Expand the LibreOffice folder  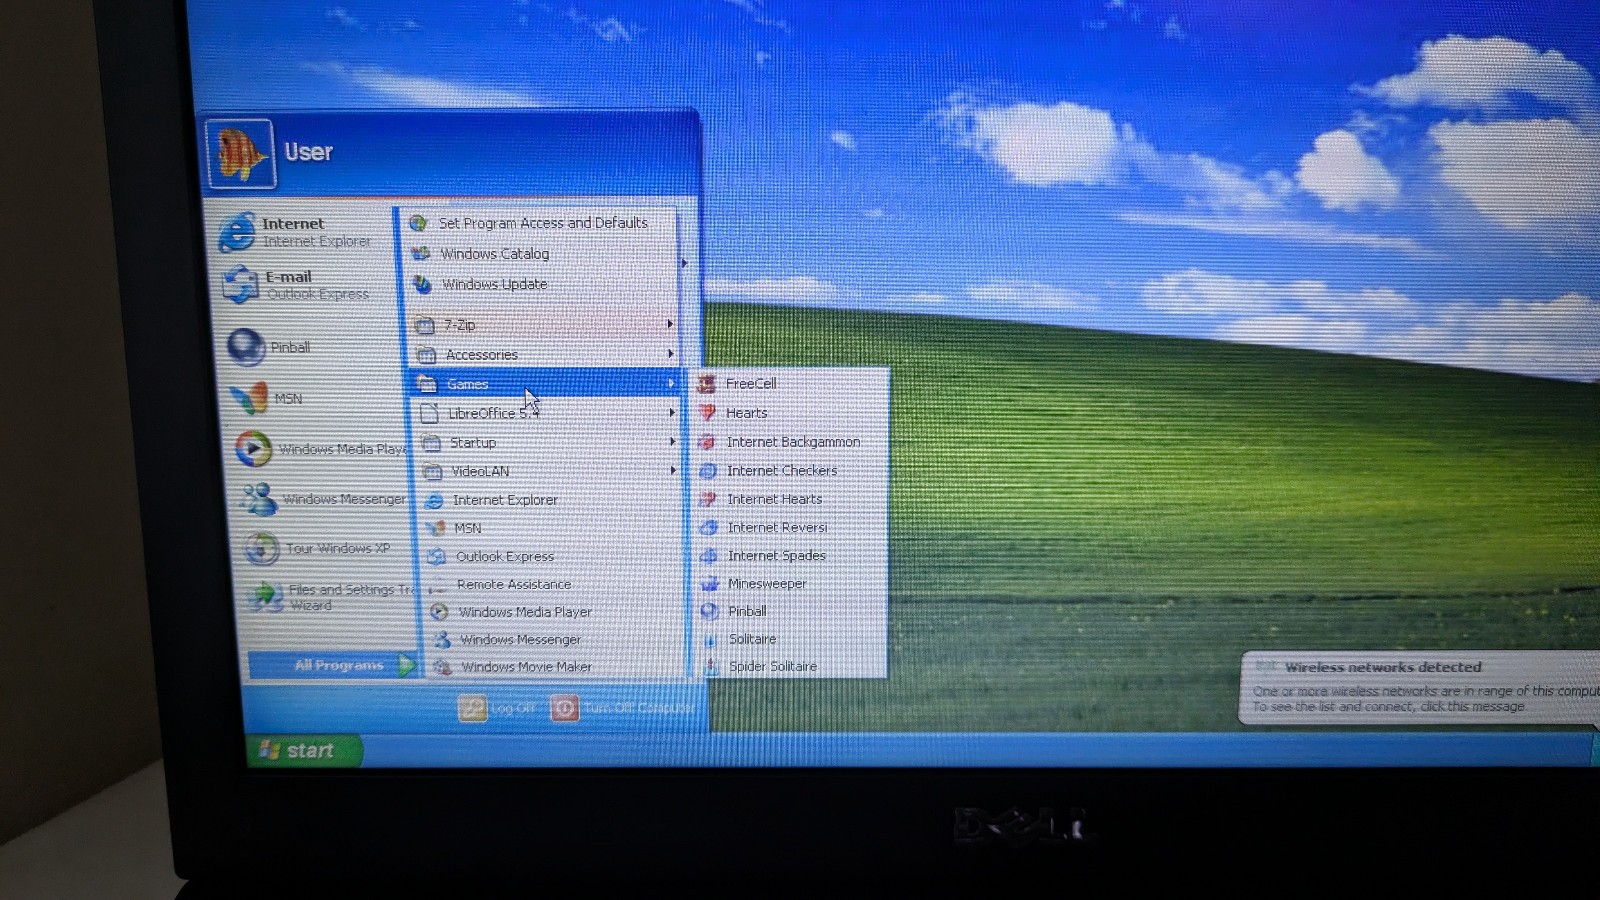[548, 413]
